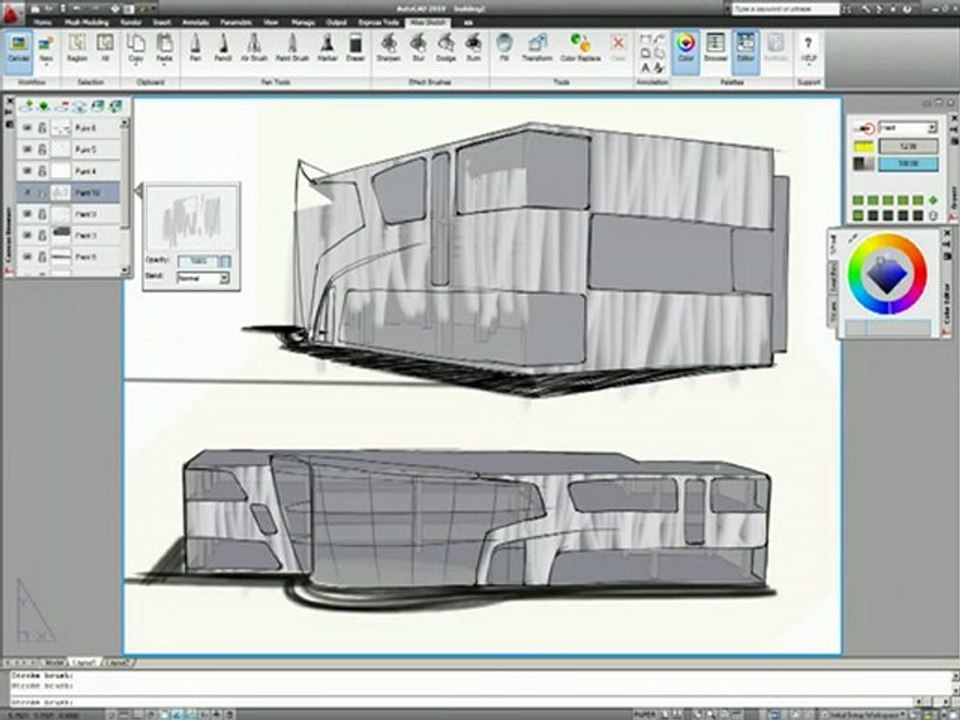Toggle the lock on the Paint 5 layer

(42, 149)
